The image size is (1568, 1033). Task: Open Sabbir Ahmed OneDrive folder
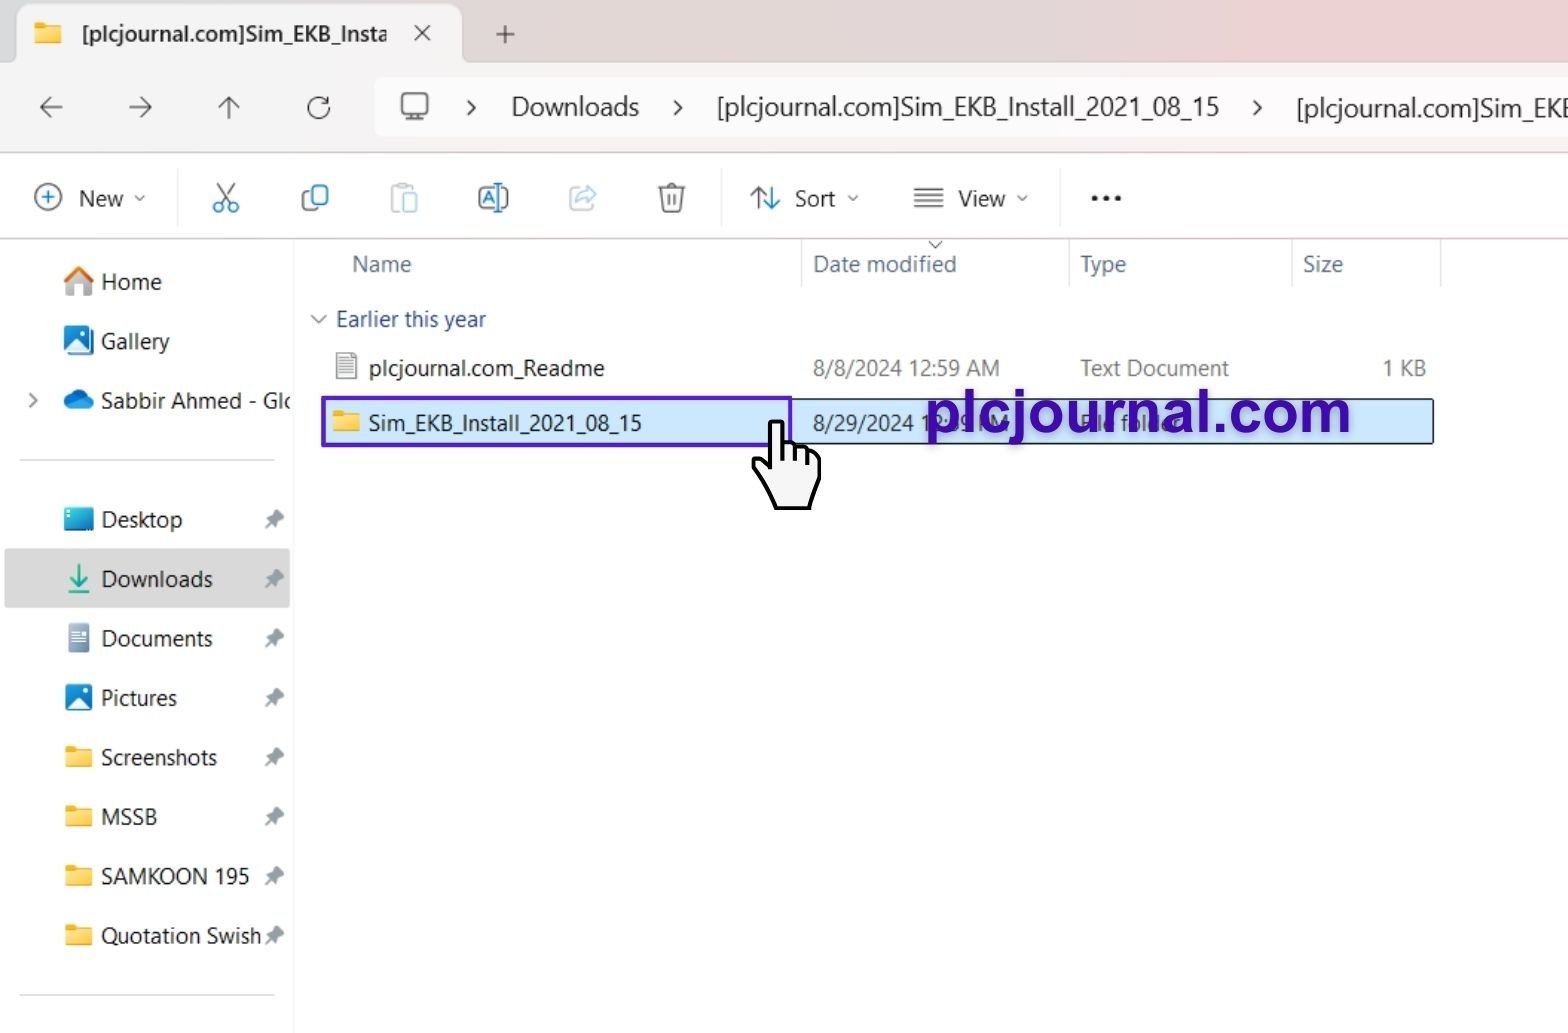[176, 400]
